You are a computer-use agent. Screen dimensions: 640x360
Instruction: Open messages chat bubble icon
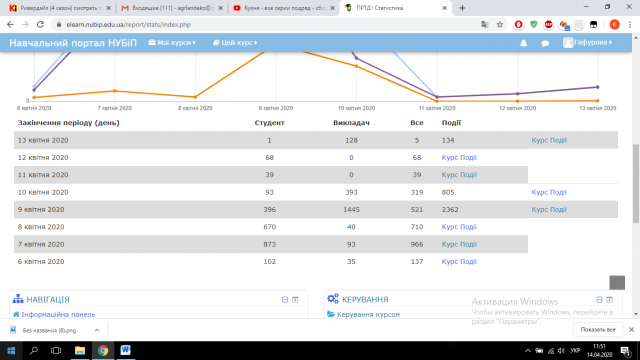pyautogui.click(x=545, y=43)
